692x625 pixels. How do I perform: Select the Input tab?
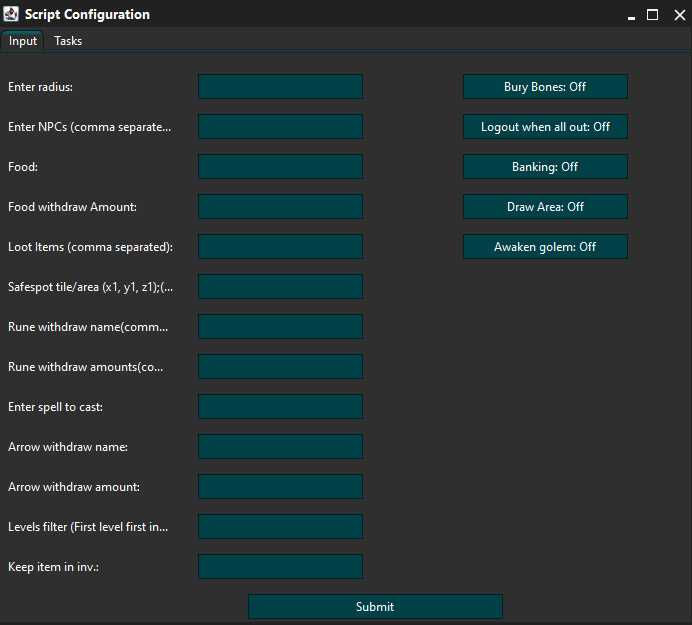point(23,41)
